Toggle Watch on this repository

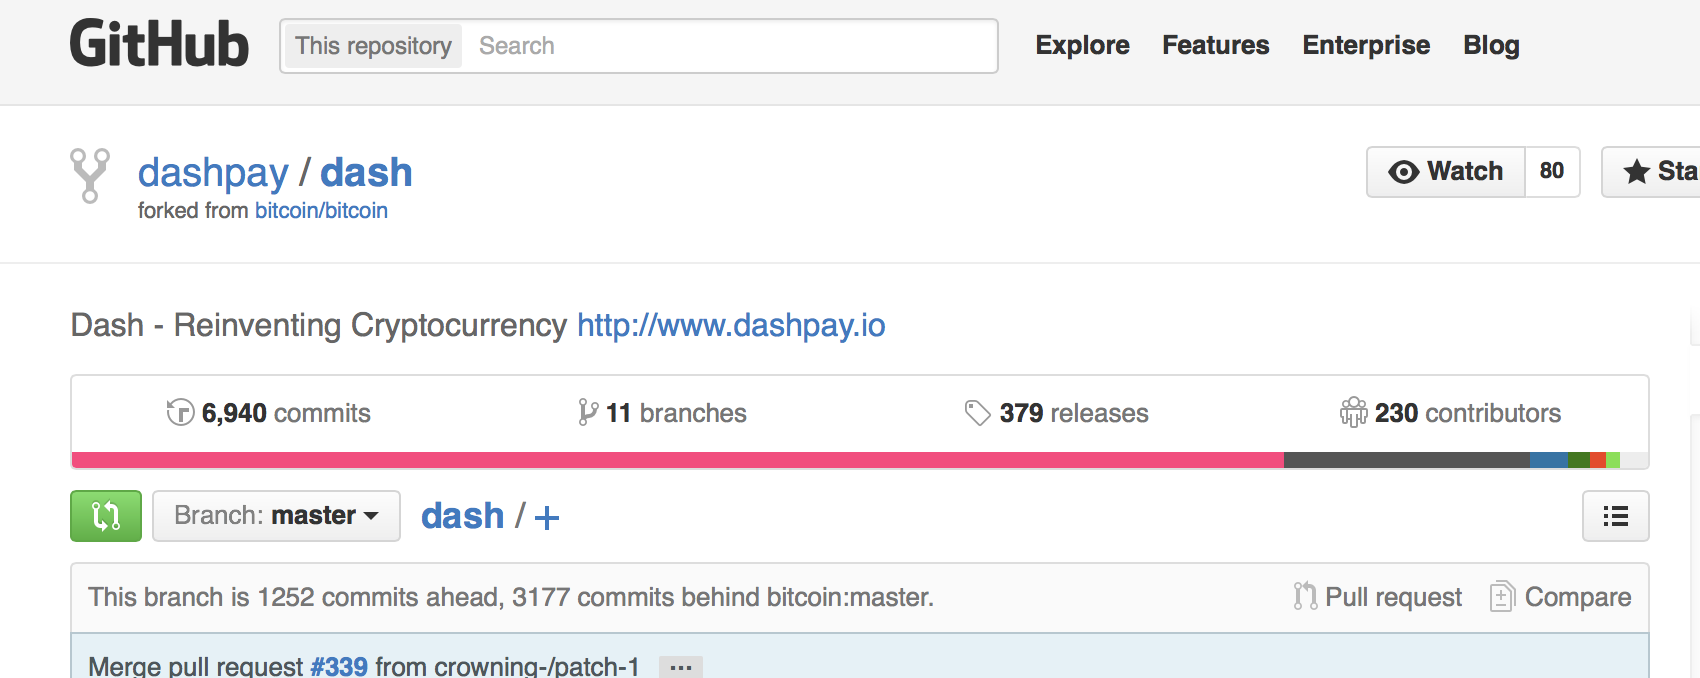(x=1446, y=172)
